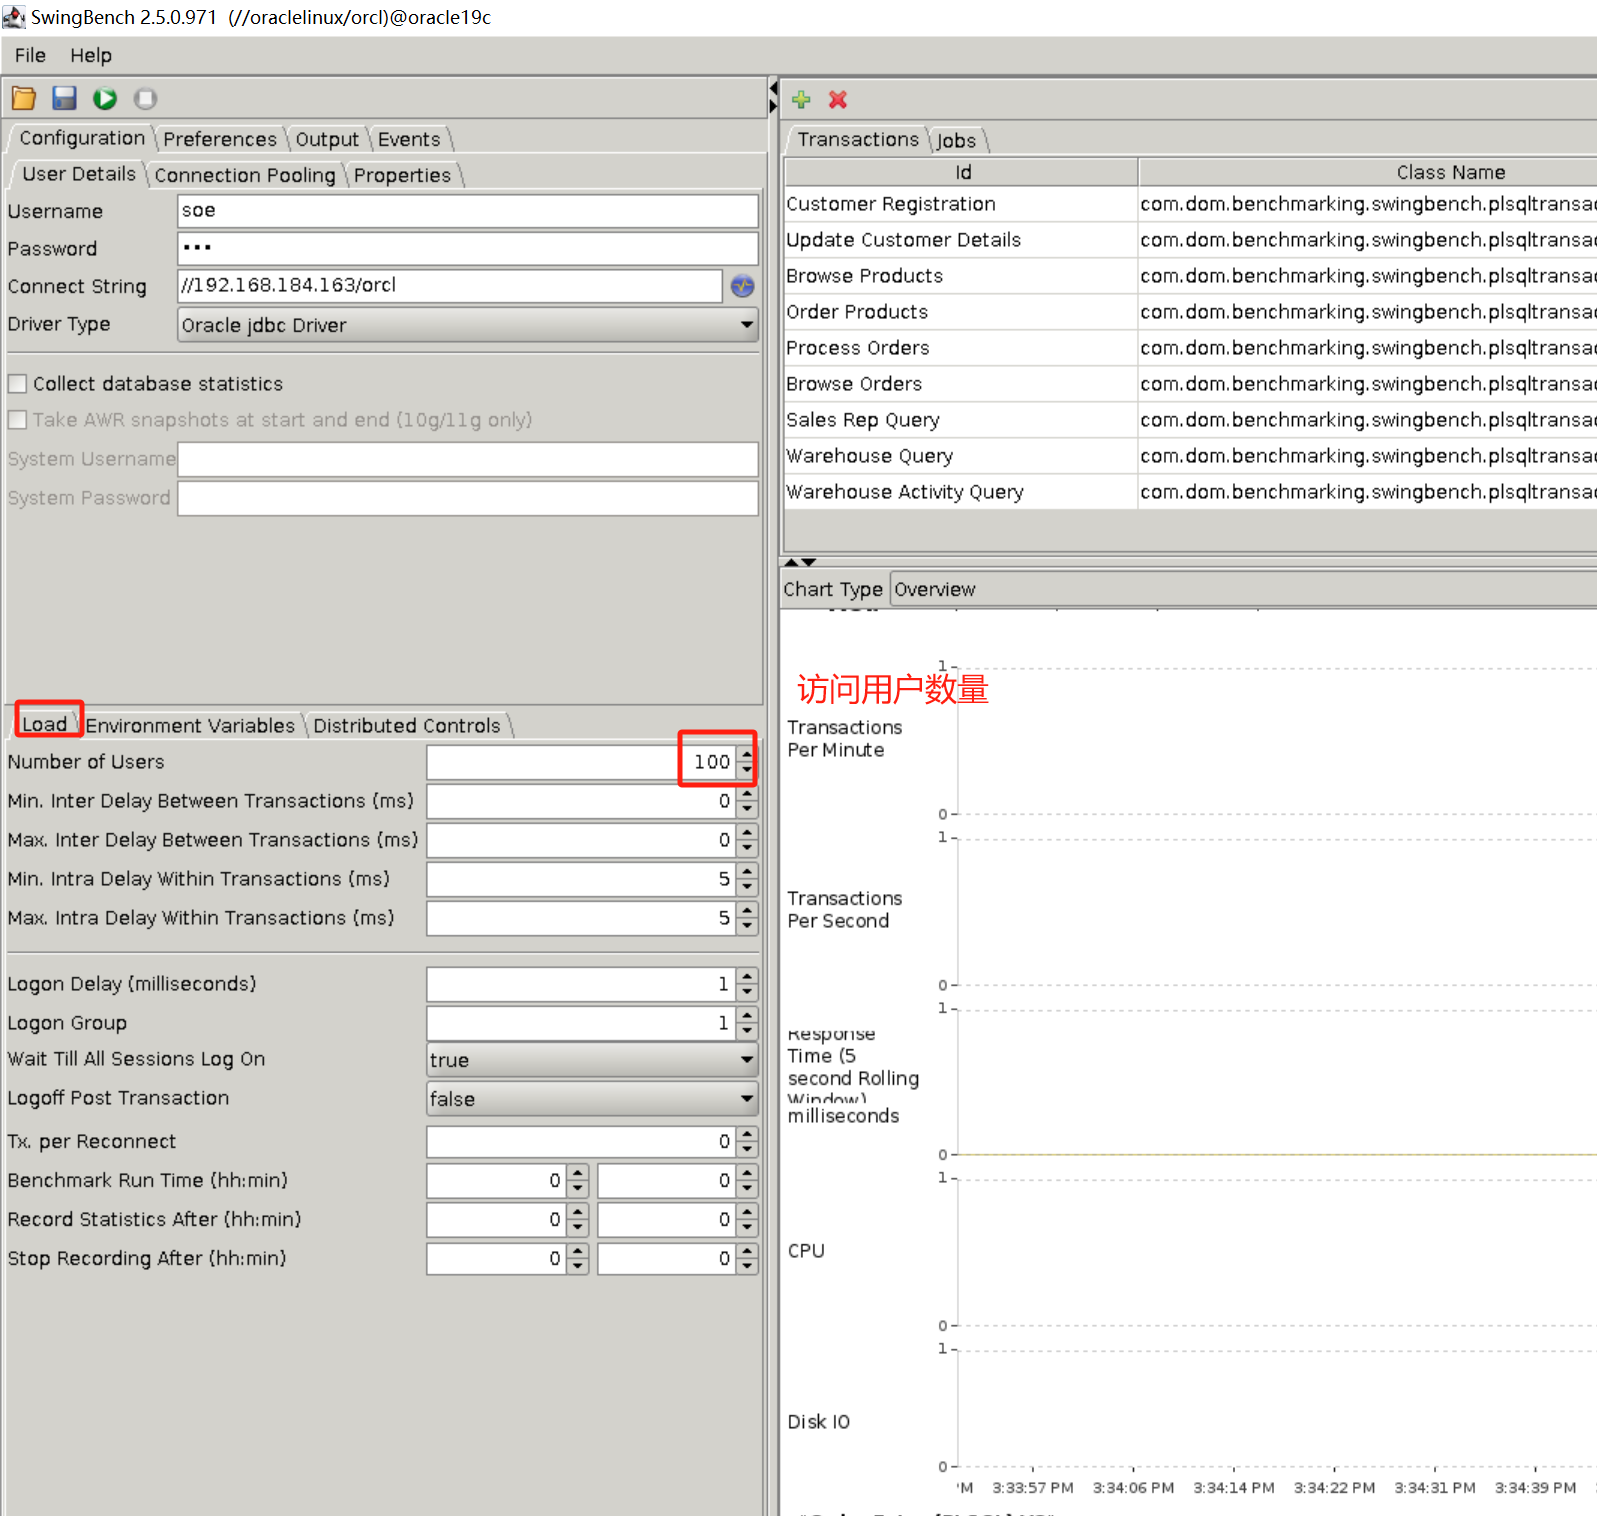Select the Warehouse Activity Query transaction row
Screen dimensions: 1597x1516
(x=1191, y=492)
